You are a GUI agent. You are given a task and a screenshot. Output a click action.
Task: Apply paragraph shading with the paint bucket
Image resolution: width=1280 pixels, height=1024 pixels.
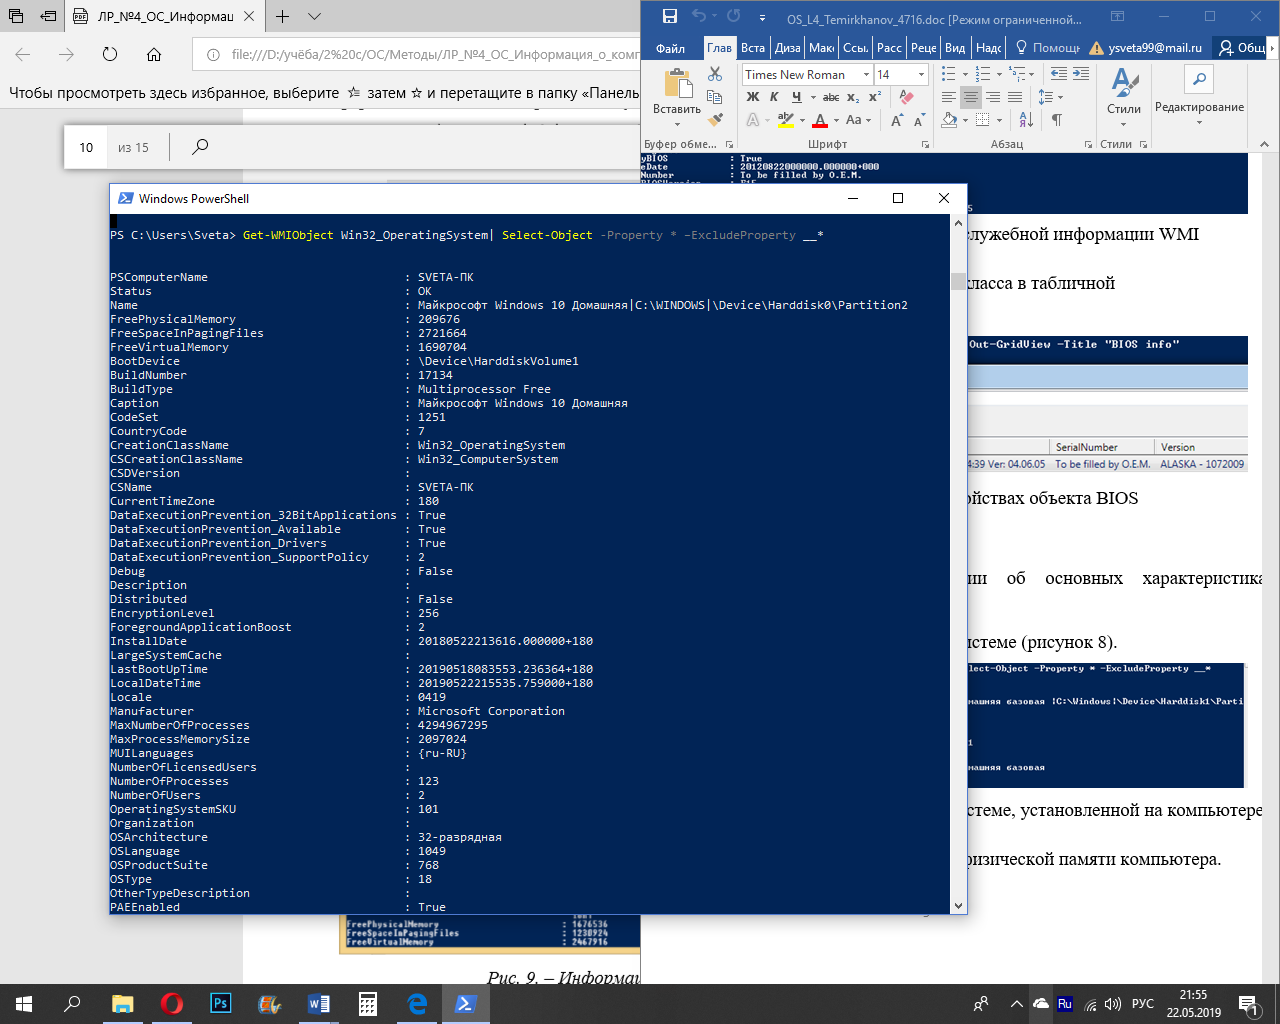(x=949, y=120)
